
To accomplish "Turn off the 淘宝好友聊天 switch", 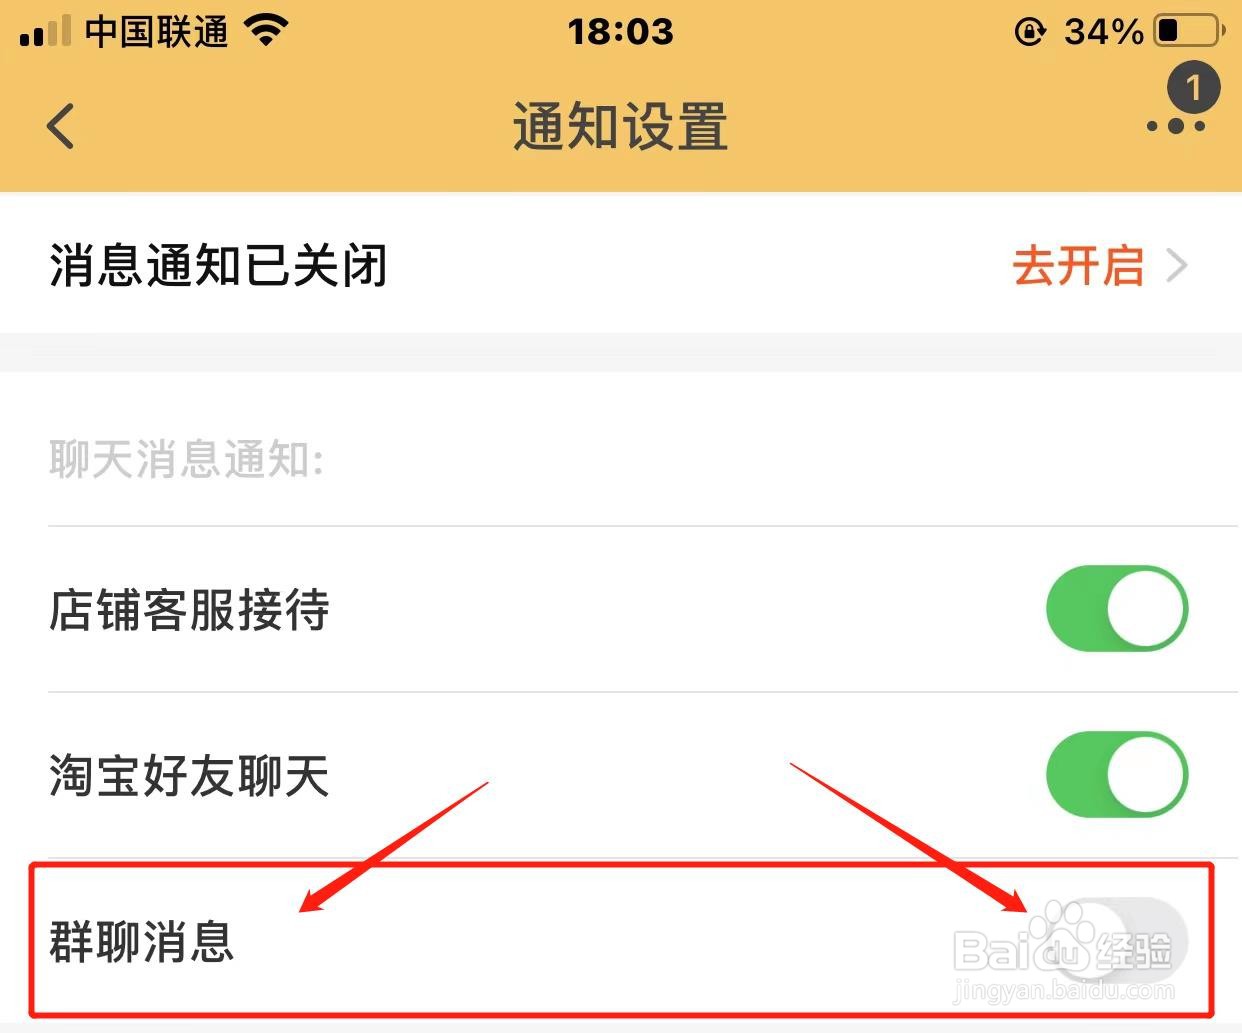I will coord(1117,775).
